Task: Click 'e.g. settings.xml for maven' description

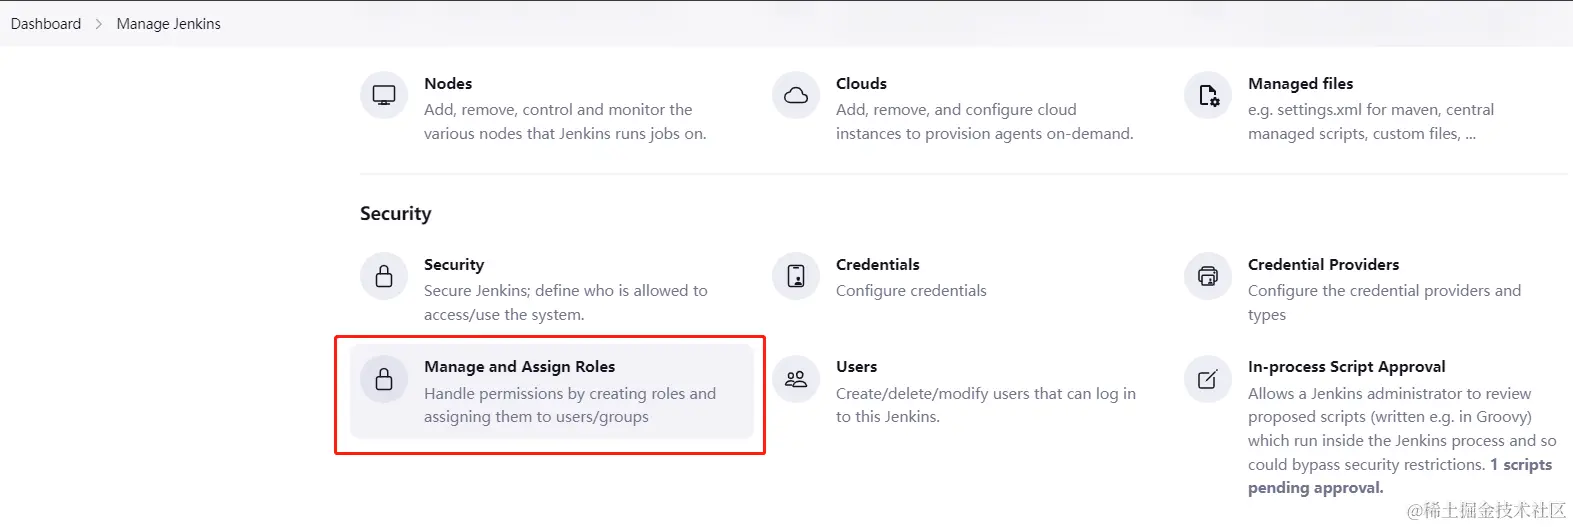Action: [1371, 121]
